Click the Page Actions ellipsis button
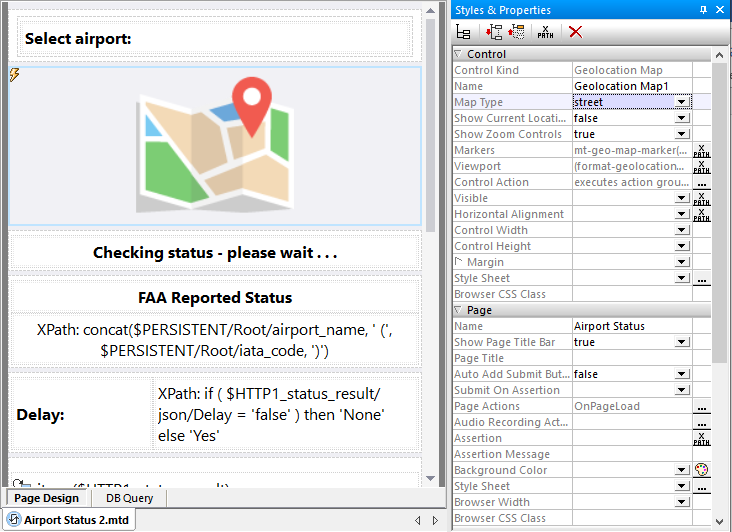The width and height of the screenshot is (732, 532). pos(701,406)
